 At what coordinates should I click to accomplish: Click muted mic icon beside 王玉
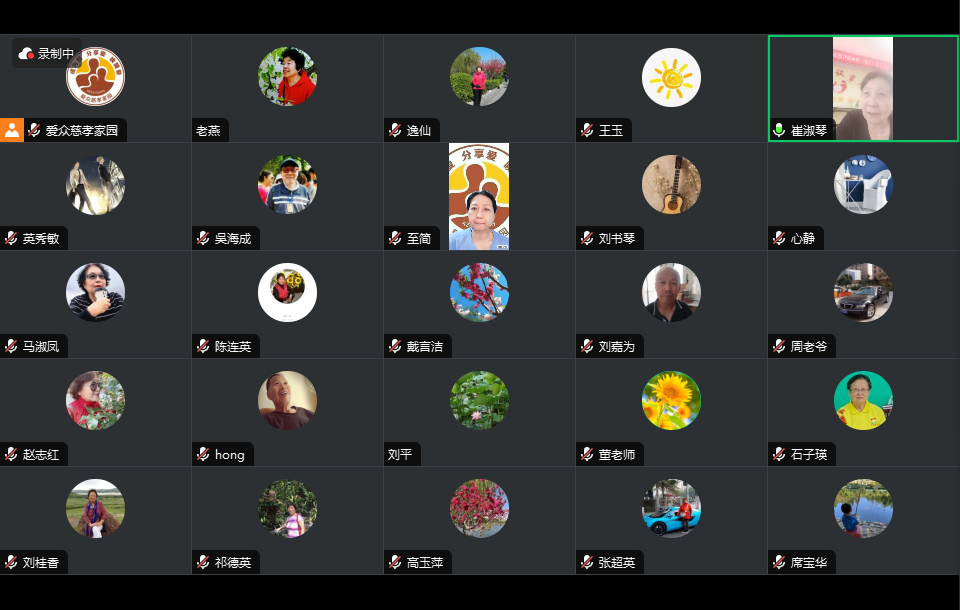587,130
